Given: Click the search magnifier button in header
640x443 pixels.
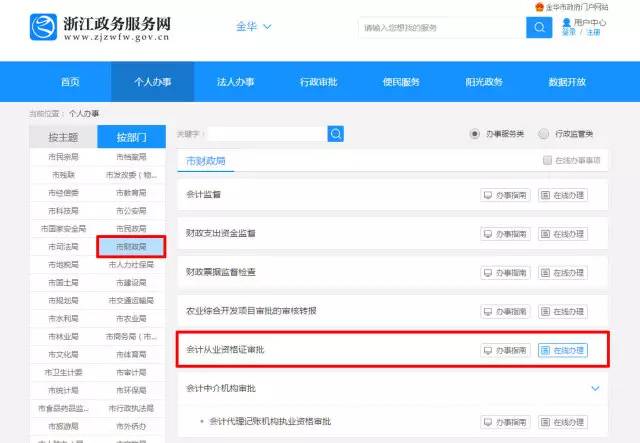Looking at the screenshot, I should pyautogui.click(x=539, y=27).
